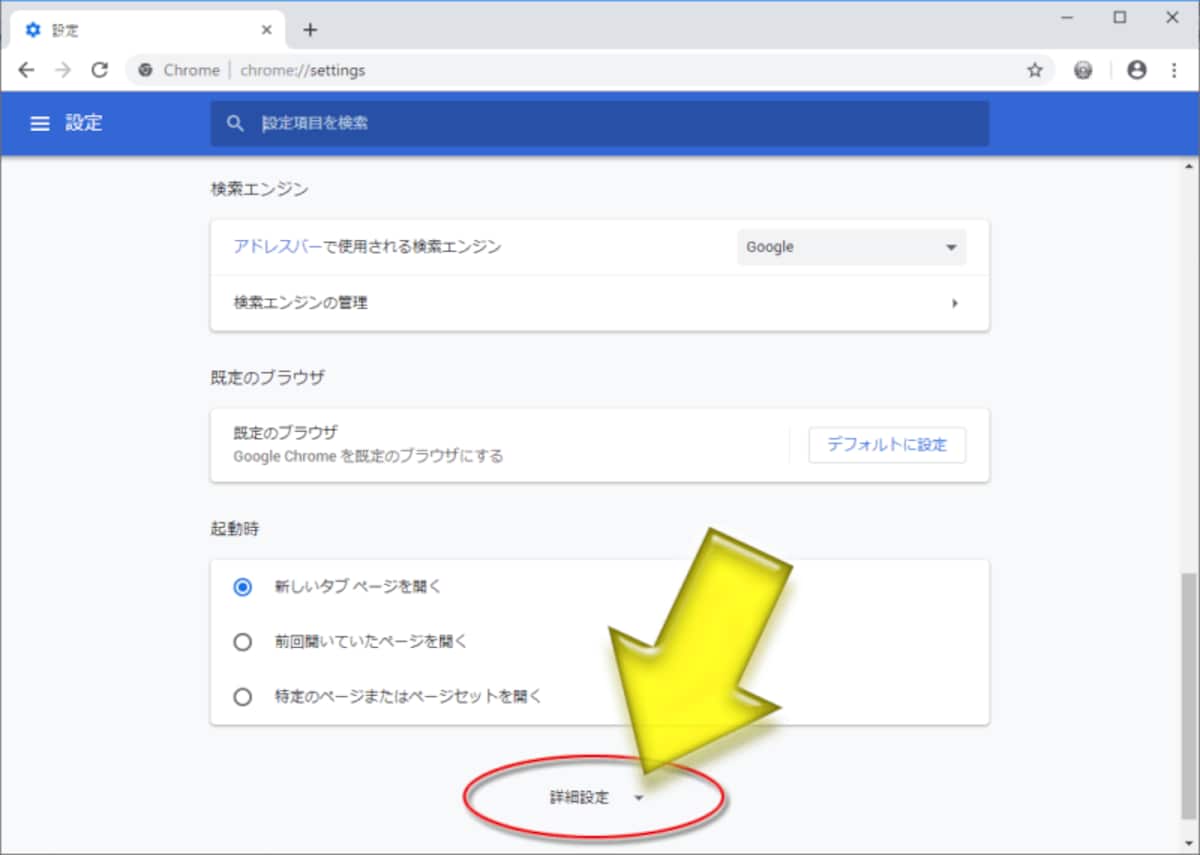Screen dimensions: 1200x855
Task: Click デフォルトに設定 button
Action: pyautogui.click(x=887, y=445)
